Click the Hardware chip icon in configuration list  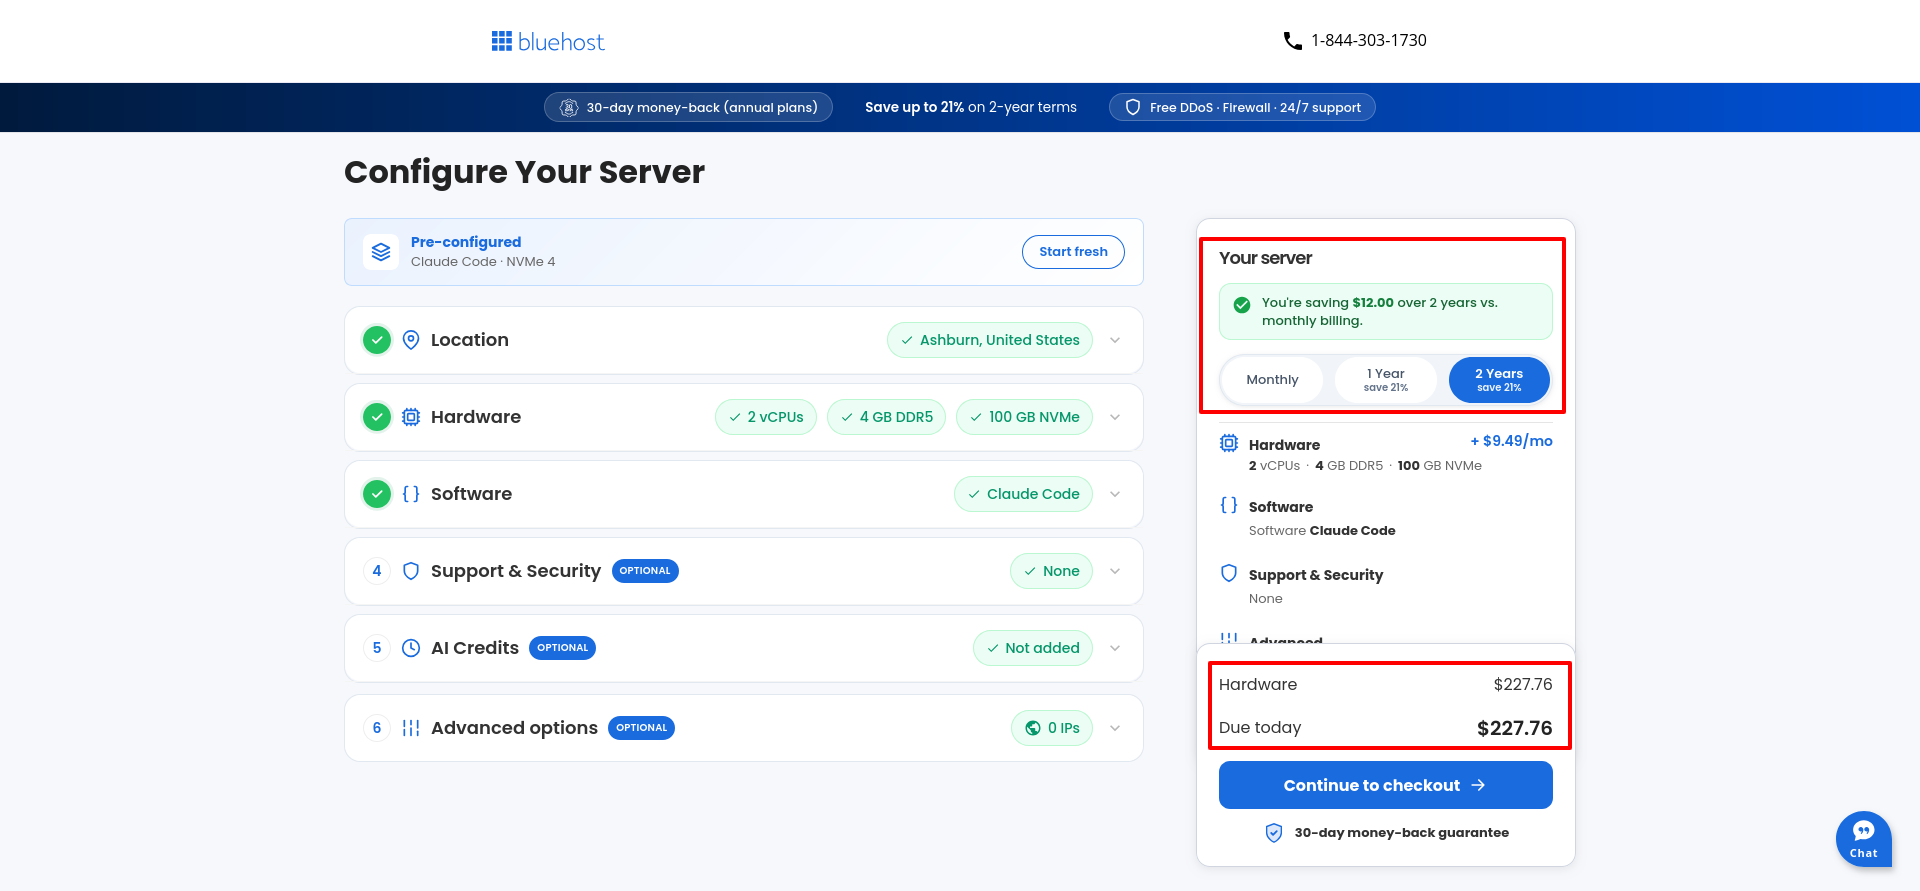411,417
